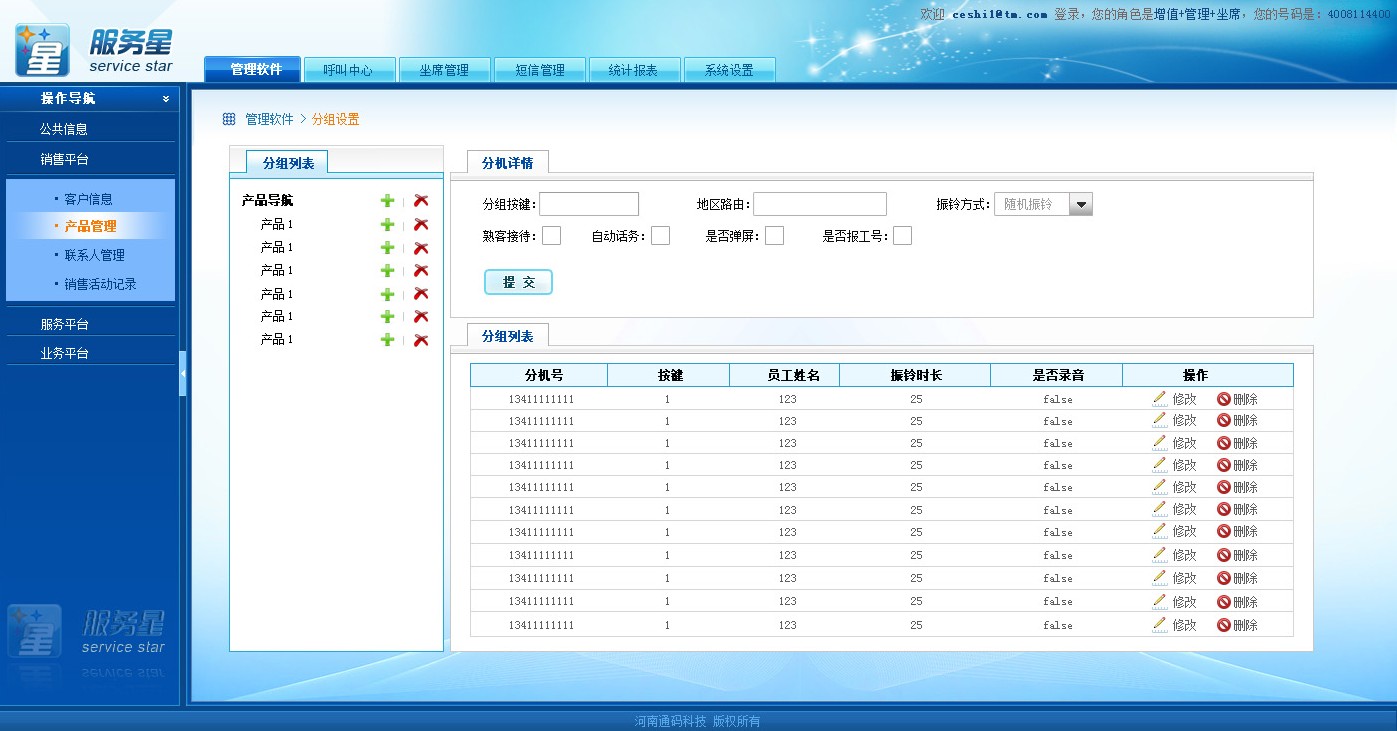Delete the last 产品1 tree item
This screenshot has width=1397, height=731.
point(421,340)
